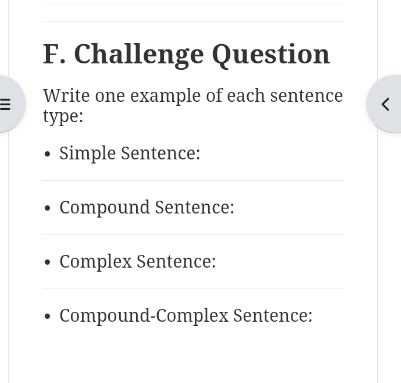Collapse side panel with left chevron

pos(385,104)
